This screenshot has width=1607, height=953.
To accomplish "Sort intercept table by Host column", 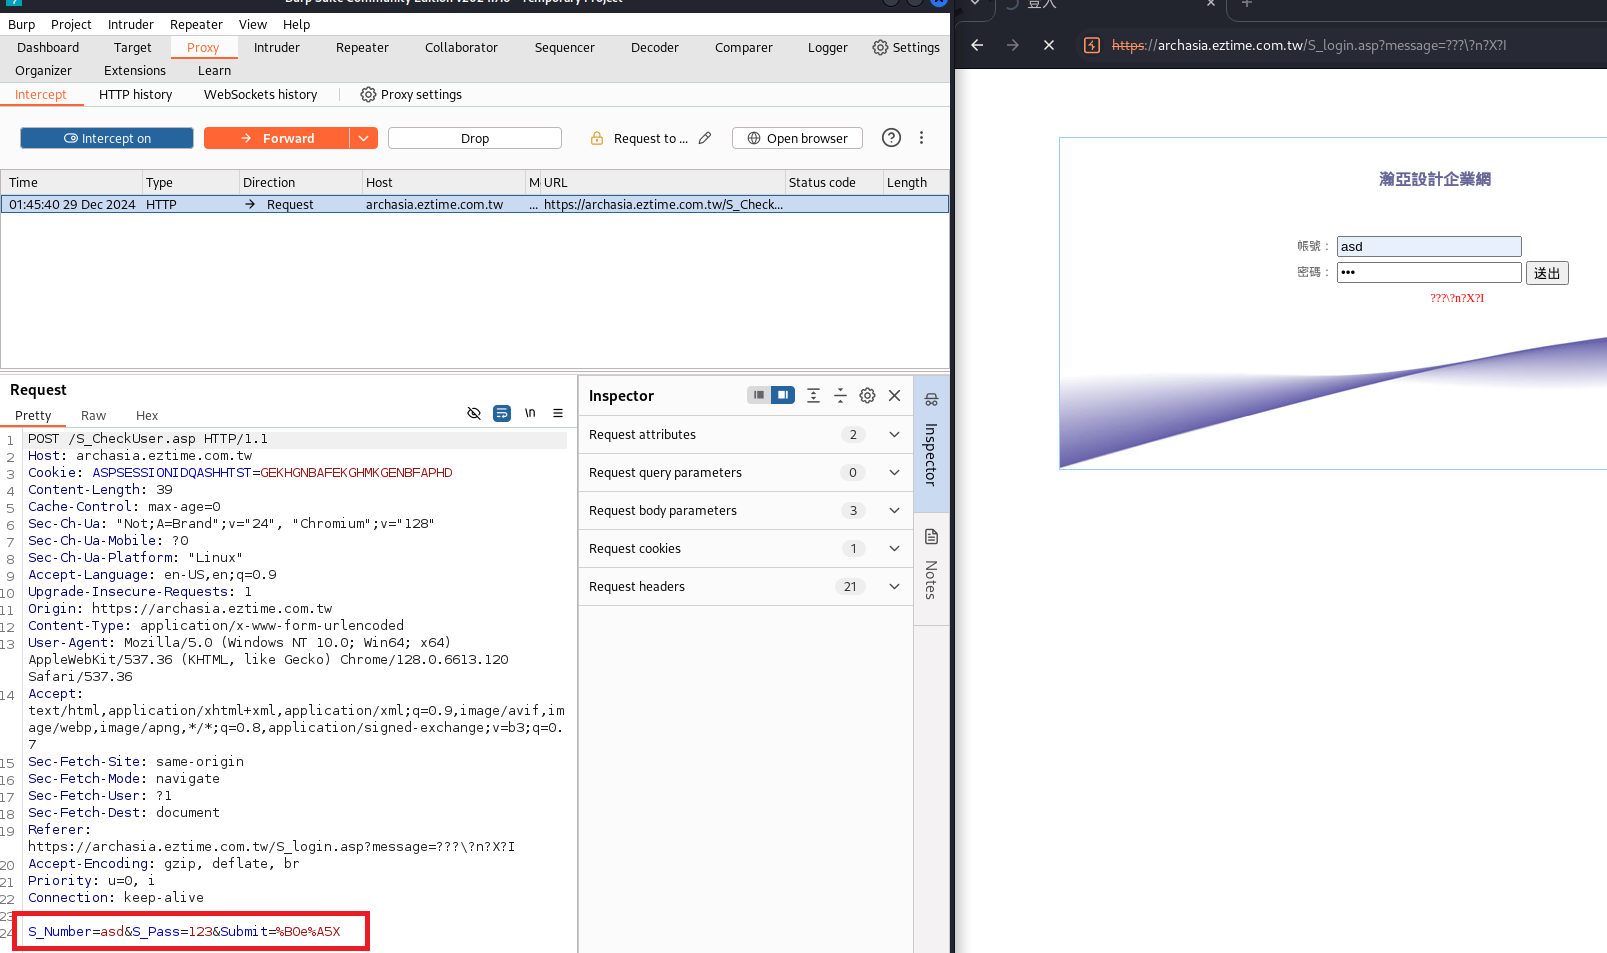I will pyautogui.click(x=444, y=182).
